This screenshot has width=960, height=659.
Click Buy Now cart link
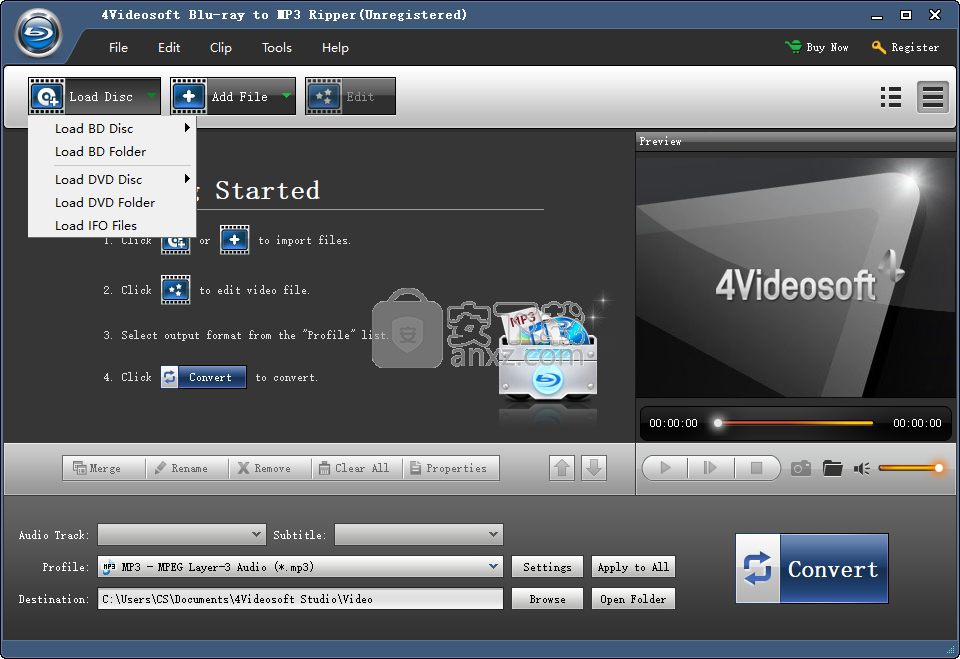click(x=817, y=47)
